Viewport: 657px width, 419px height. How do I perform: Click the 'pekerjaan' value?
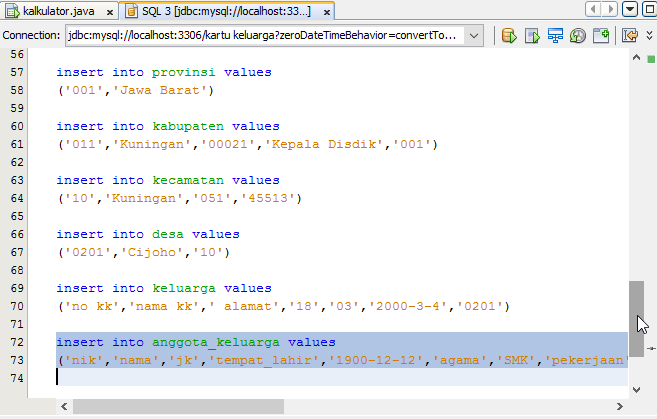coord(586,360)
